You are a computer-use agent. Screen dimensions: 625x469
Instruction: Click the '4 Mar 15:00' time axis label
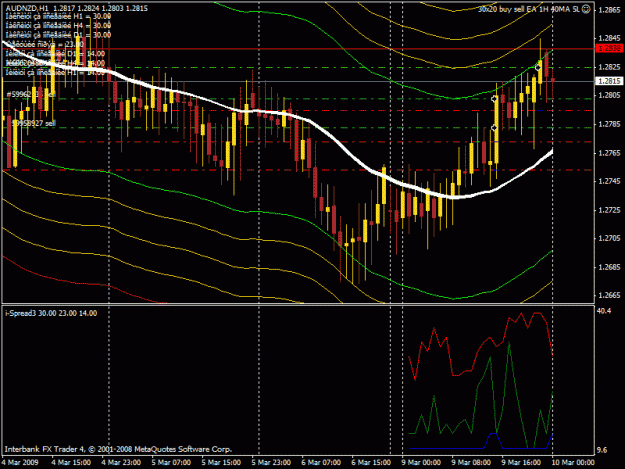tap(71, 462)
